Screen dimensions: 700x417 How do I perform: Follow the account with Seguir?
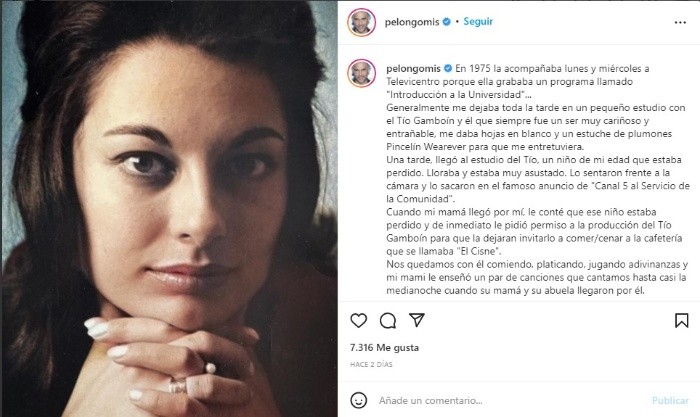(x=478, y=21)
